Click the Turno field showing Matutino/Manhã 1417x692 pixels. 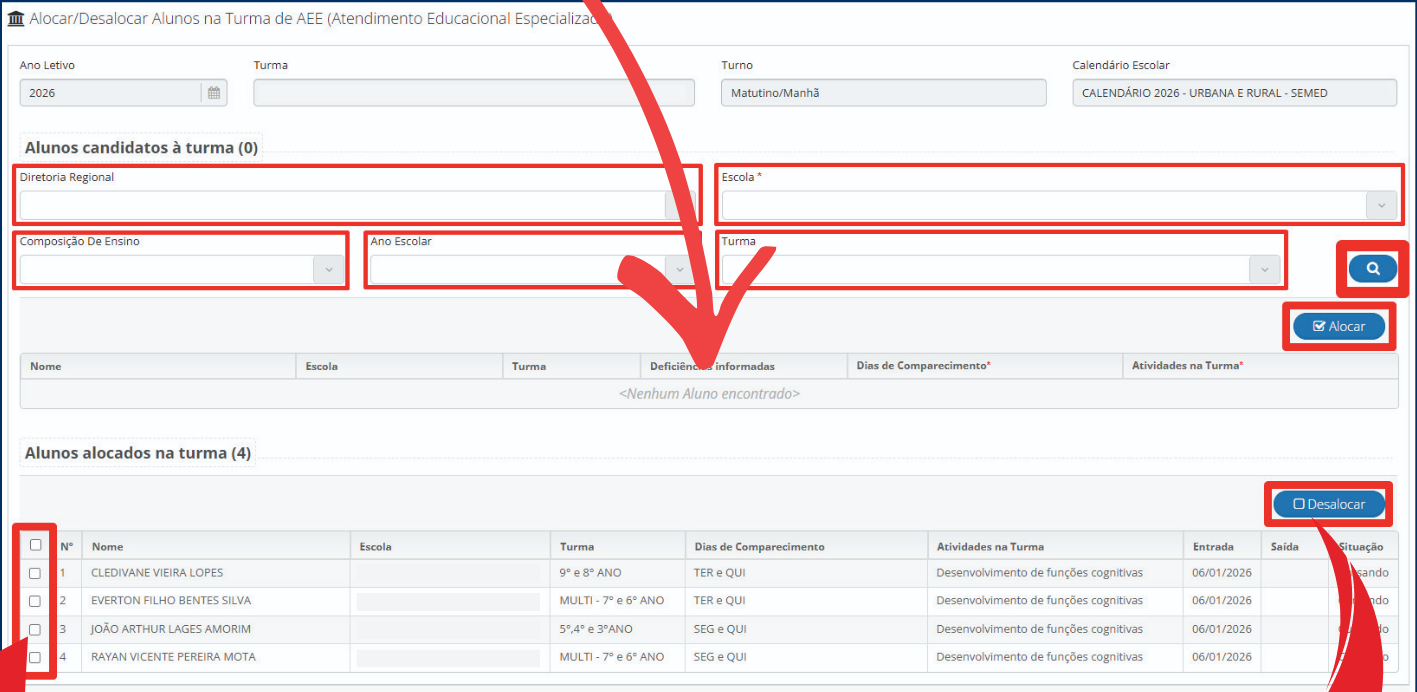(x=882, y=93)
